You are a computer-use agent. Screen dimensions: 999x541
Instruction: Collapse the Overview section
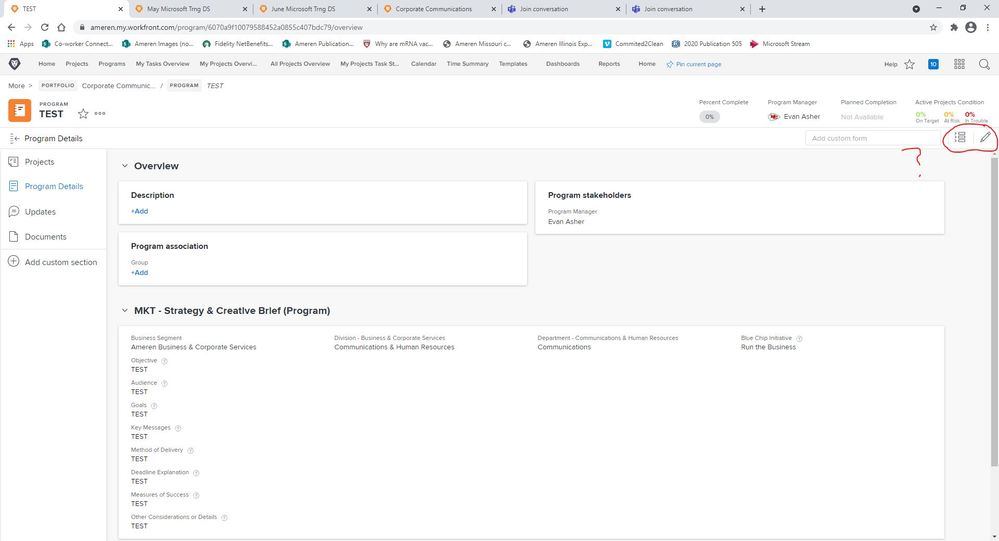tap(125, 166)
